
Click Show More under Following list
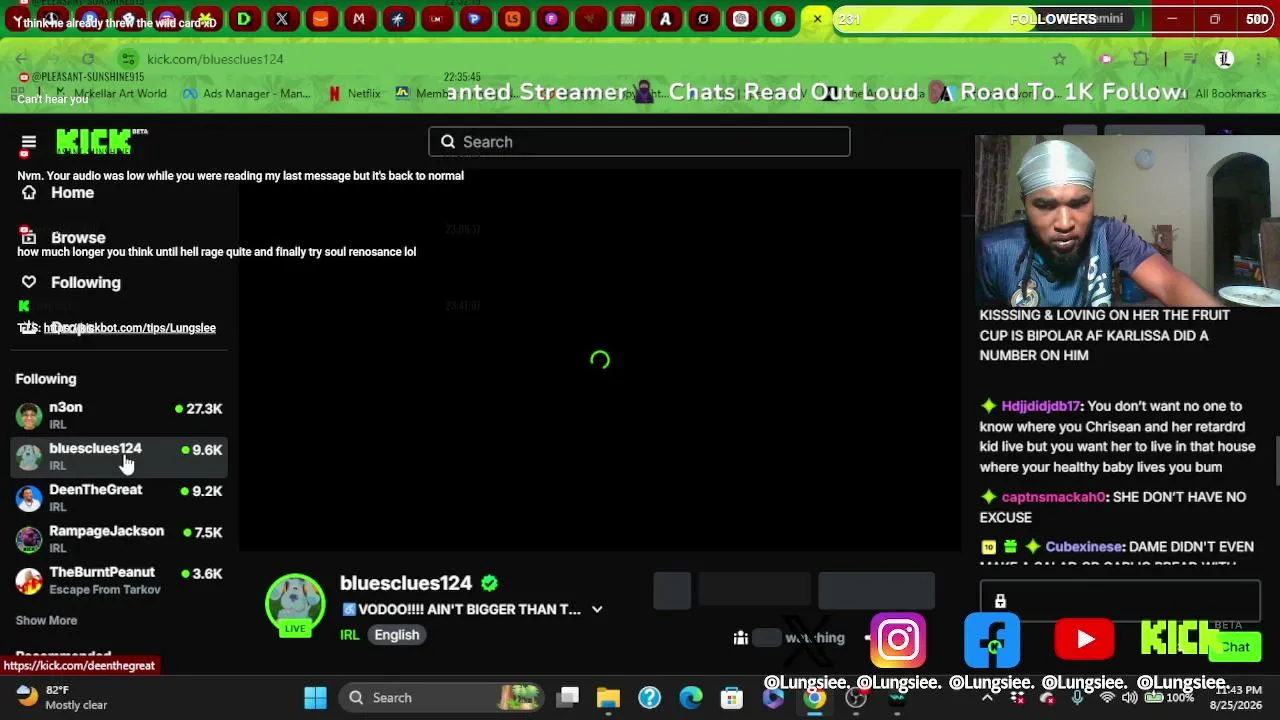(46, 621)
